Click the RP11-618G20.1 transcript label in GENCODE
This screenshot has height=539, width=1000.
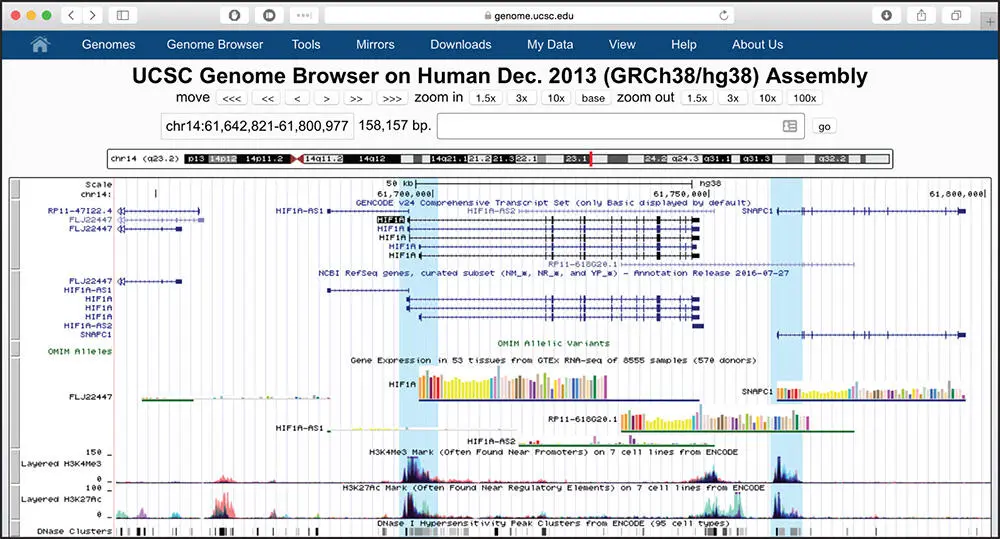pos(583,264)
